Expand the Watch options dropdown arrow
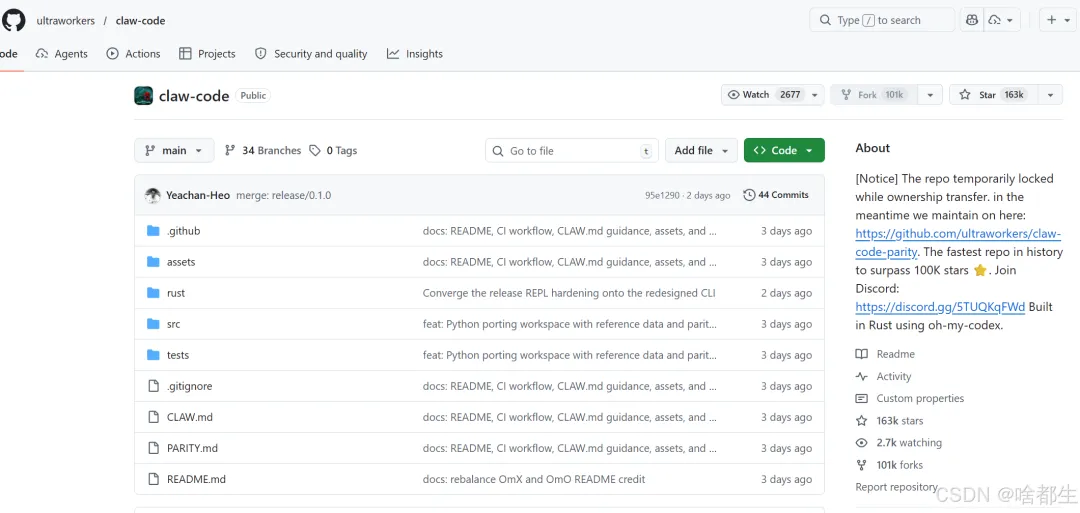The width and height of the screenshot is (1080, 513). (x=815, y=95)
